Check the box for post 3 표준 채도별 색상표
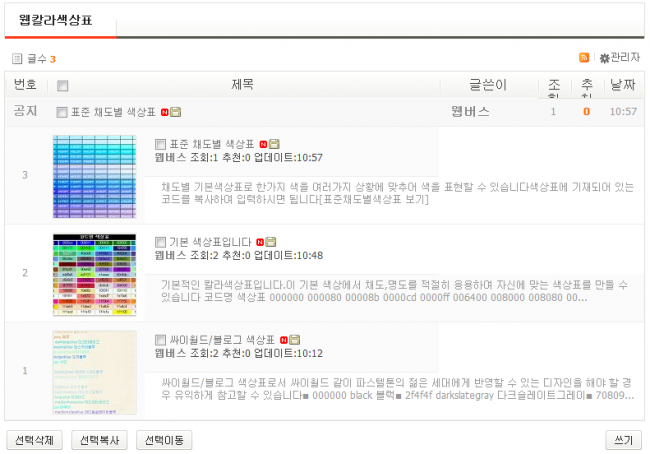The image size is (650, 454). pos(160,144)
